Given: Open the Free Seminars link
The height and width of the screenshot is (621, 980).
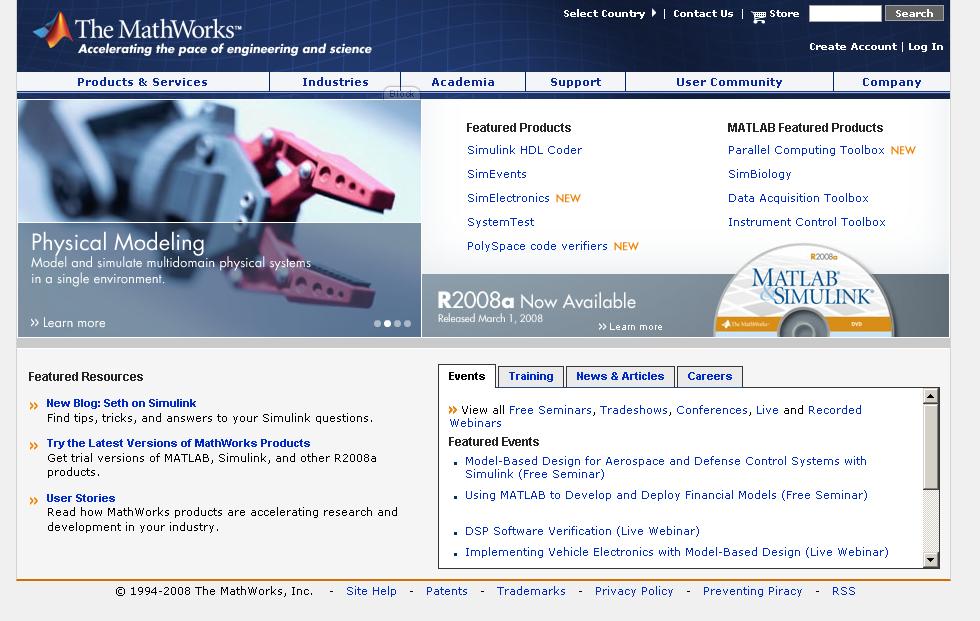Looking at the screenshot, I should (550, 410).
